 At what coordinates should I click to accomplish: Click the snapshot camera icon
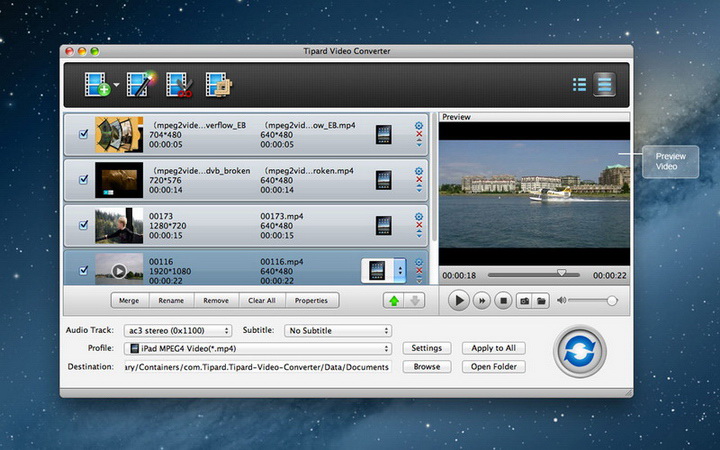[x=523, y=300]
